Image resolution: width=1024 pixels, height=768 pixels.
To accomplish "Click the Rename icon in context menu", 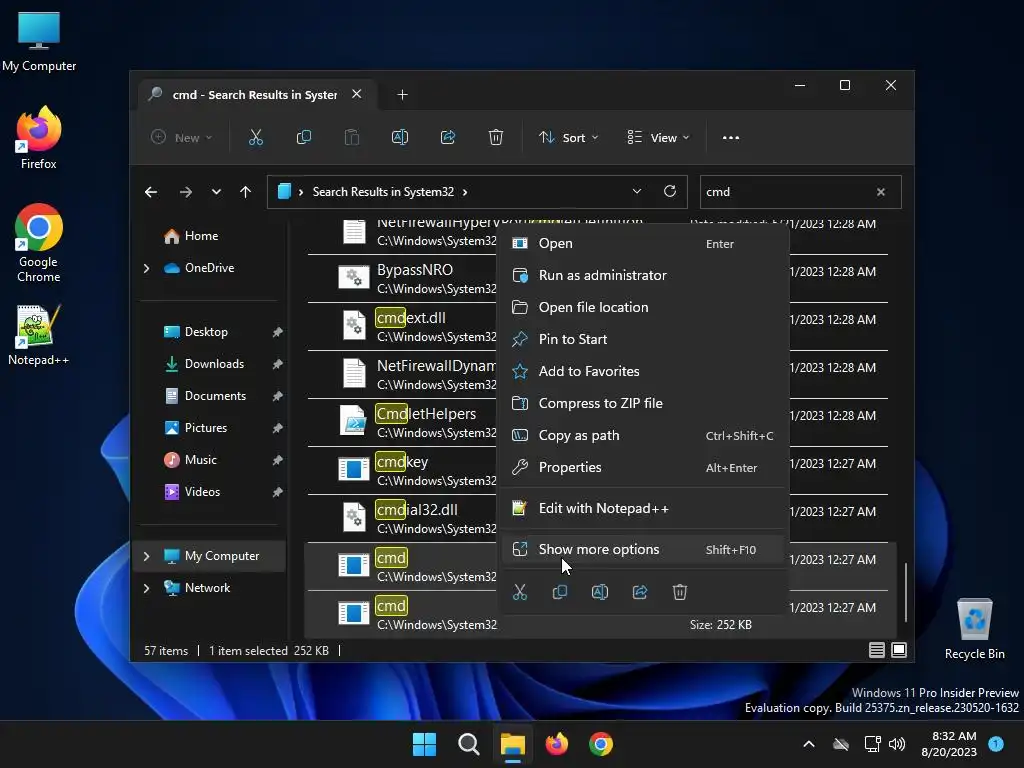I will click(x=600, y=592).
